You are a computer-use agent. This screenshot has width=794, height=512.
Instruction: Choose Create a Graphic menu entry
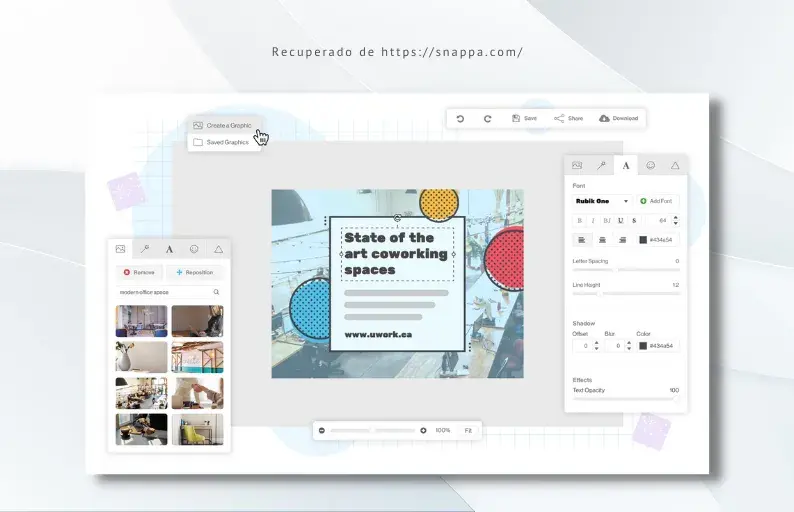click(x=223, y=125)
